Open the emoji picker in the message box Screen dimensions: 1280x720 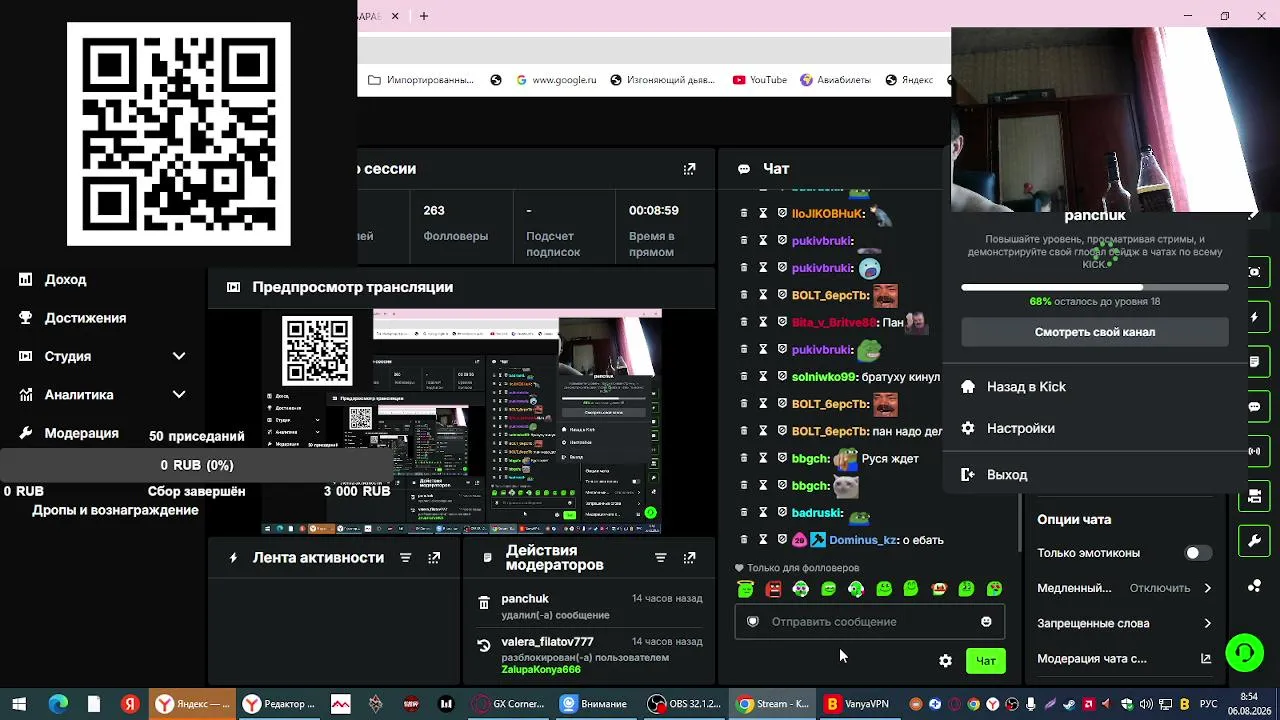(986, 622)
